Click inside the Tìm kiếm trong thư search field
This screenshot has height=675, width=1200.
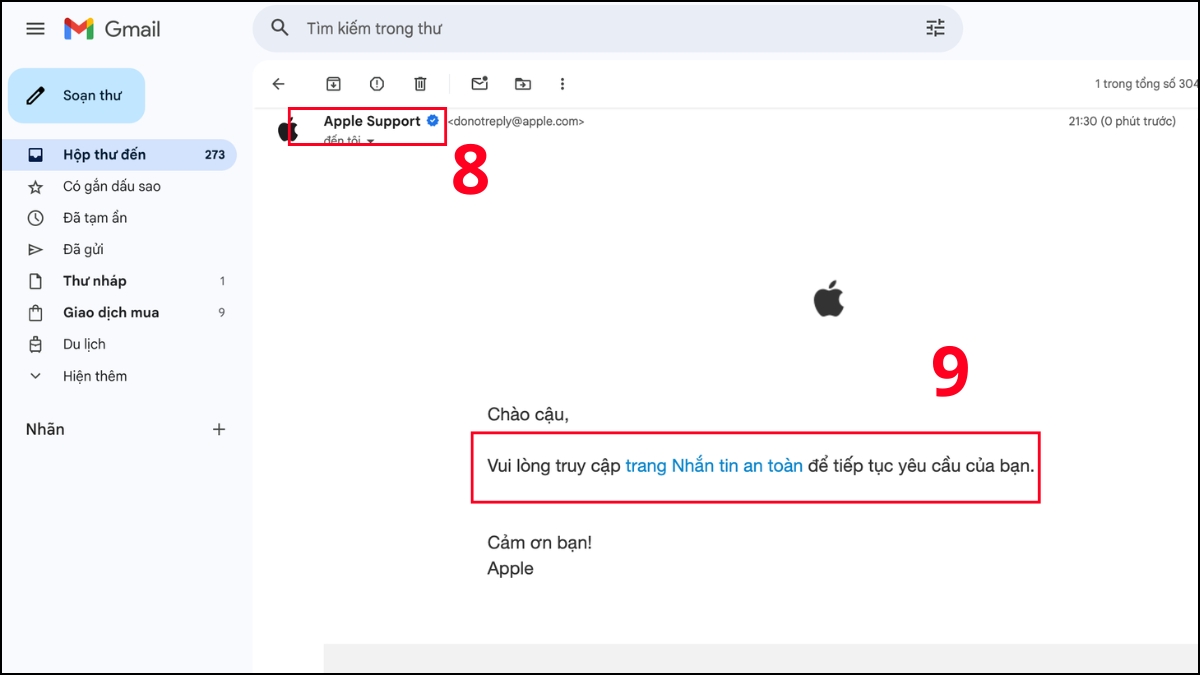[x=500, y=29]
